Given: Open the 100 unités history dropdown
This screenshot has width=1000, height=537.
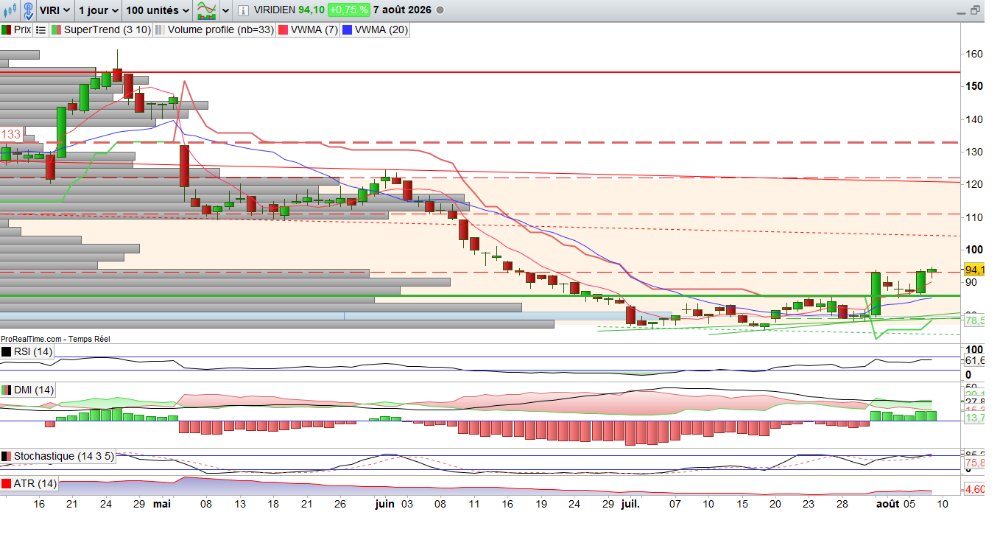Looking at the screenshot, I should [158, 10].
